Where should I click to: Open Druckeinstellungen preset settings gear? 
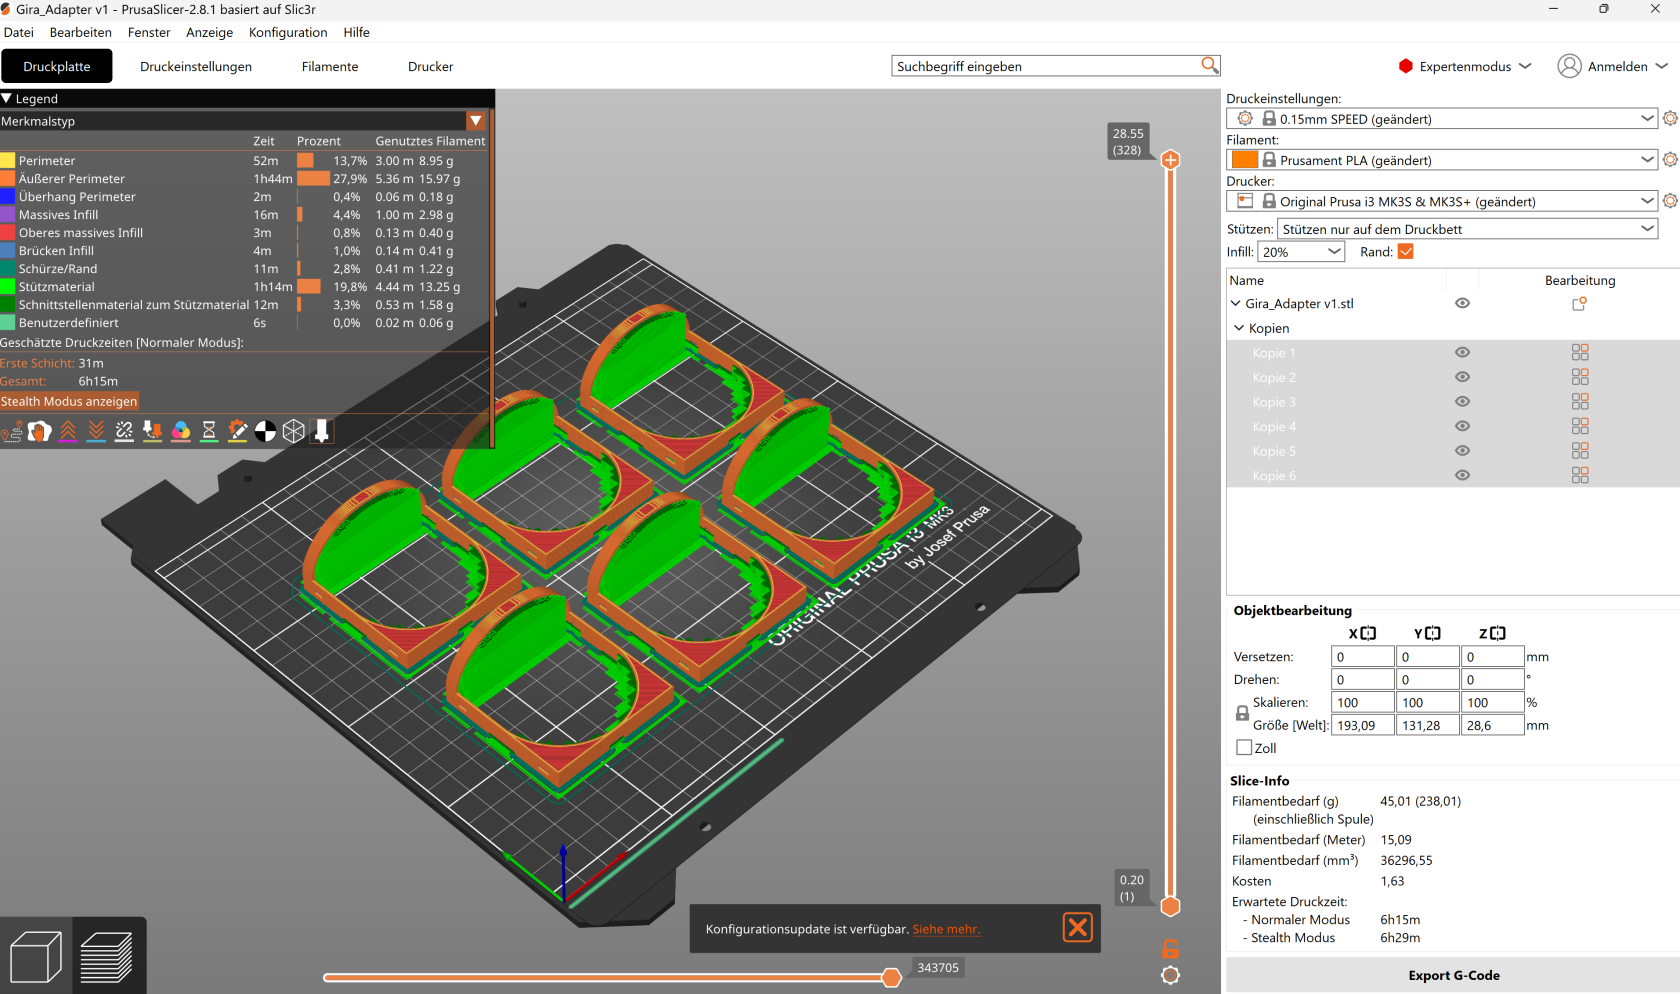tap(1670, 118)
